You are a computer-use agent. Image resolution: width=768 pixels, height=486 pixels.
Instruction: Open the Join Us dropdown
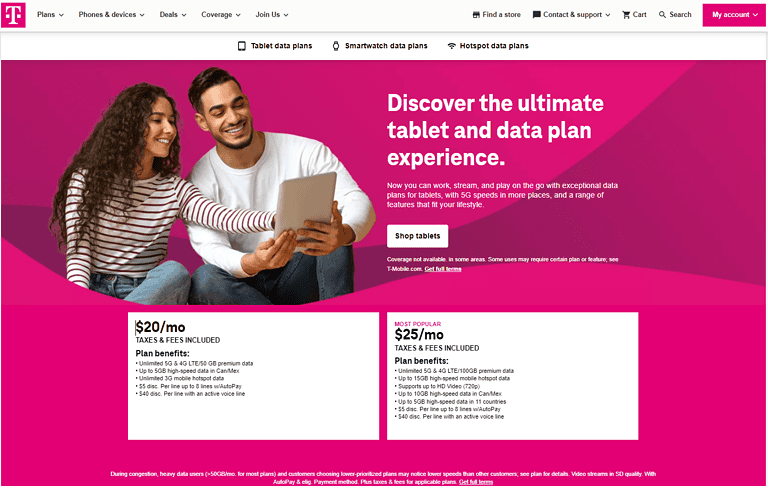click(x=272, y=15)
